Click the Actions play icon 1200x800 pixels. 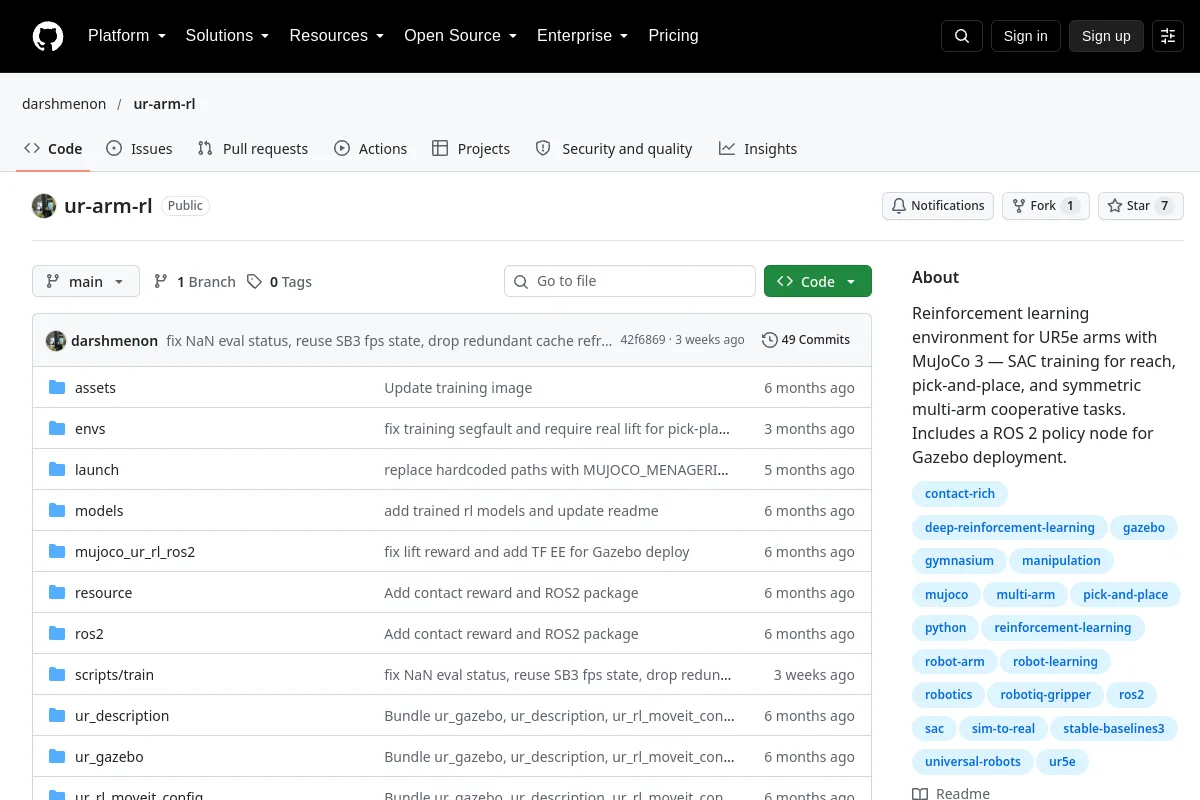pyautogui.click(x=342, y=148)
